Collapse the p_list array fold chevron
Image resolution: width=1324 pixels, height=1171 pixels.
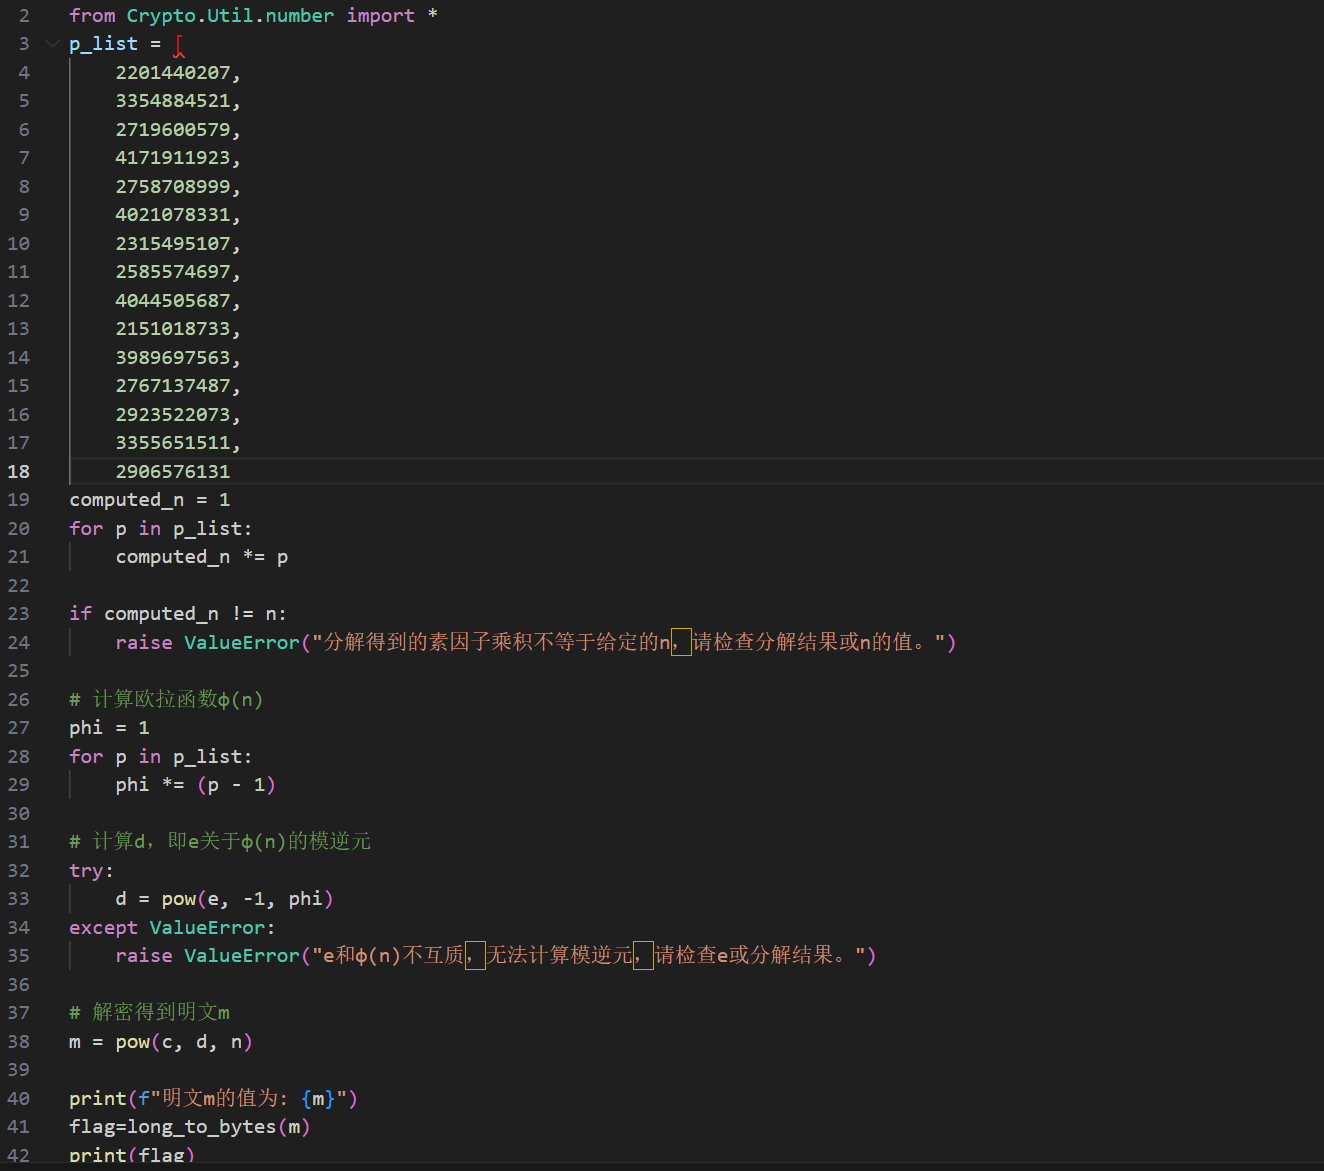pos(52,44)
